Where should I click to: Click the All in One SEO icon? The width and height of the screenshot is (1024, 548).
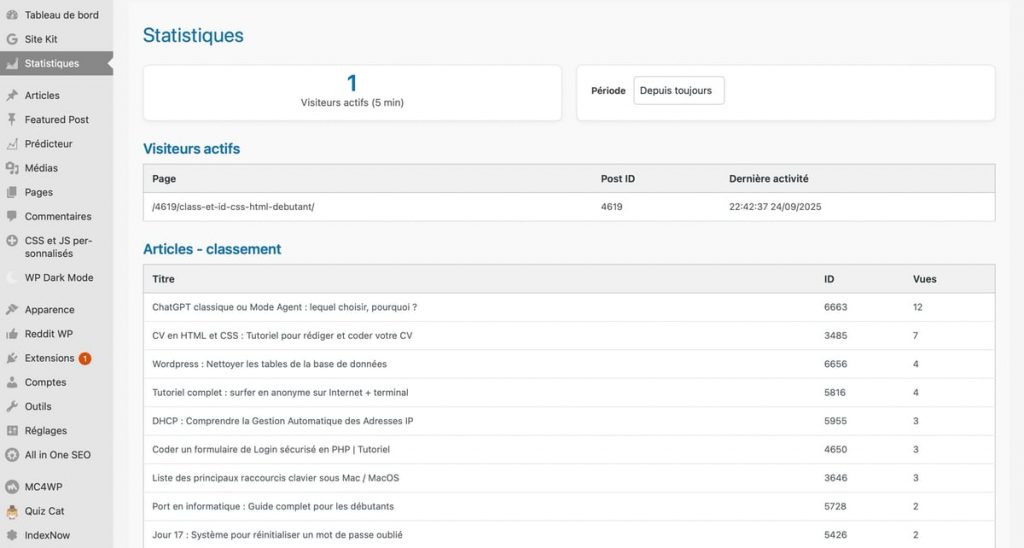pyautogui.click(x=12, y=455)
